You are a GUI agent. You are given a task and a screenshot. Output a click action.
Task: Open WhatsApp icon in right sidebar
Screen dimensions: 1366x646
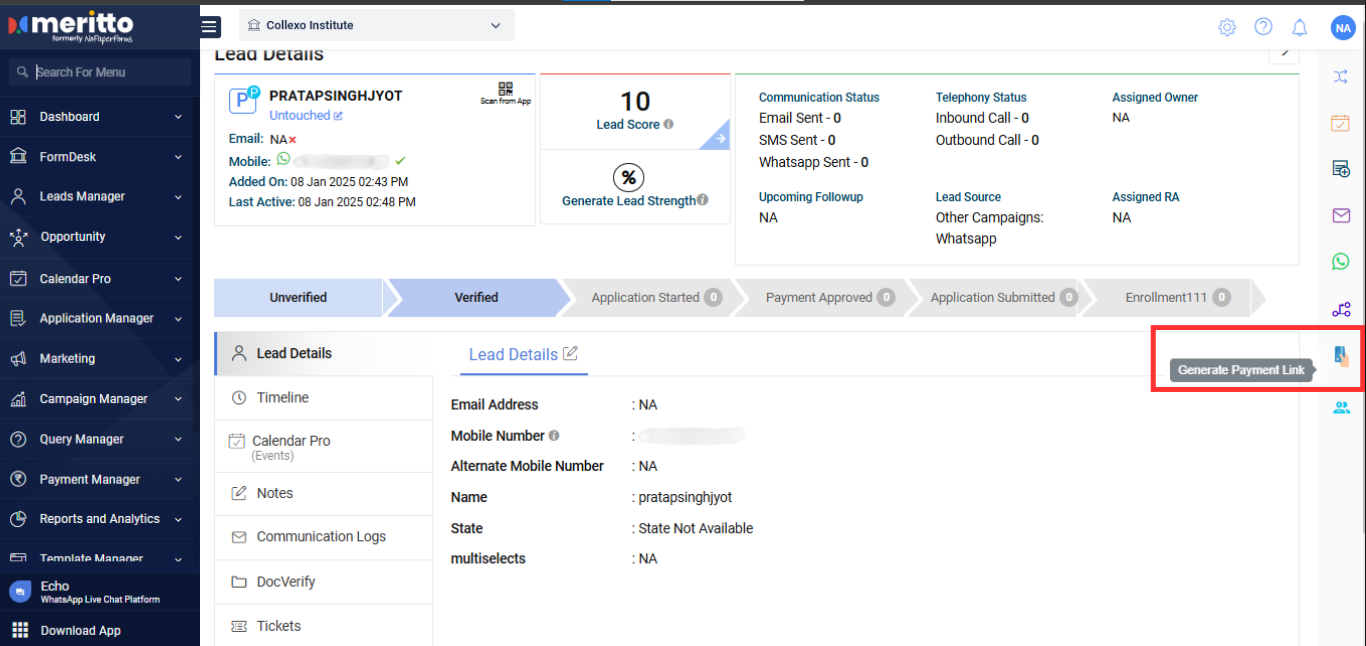pos(1341,261)
